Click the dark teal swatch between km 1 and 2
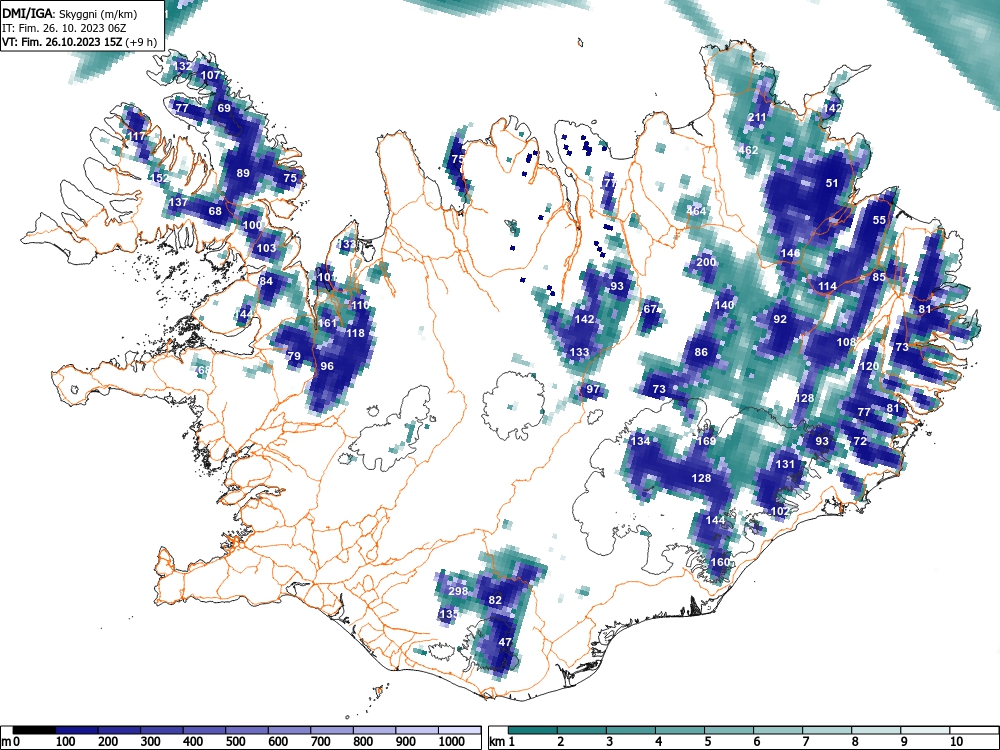1000x750 pixels. [x=533, y=730]
